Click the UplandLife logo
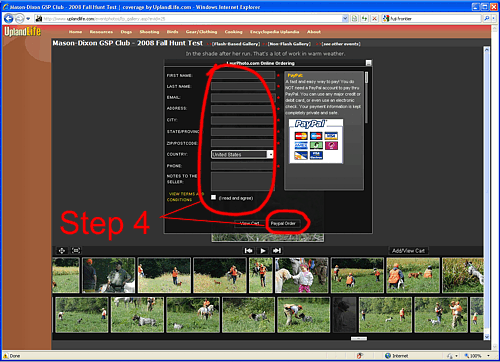 click(23, 32)
